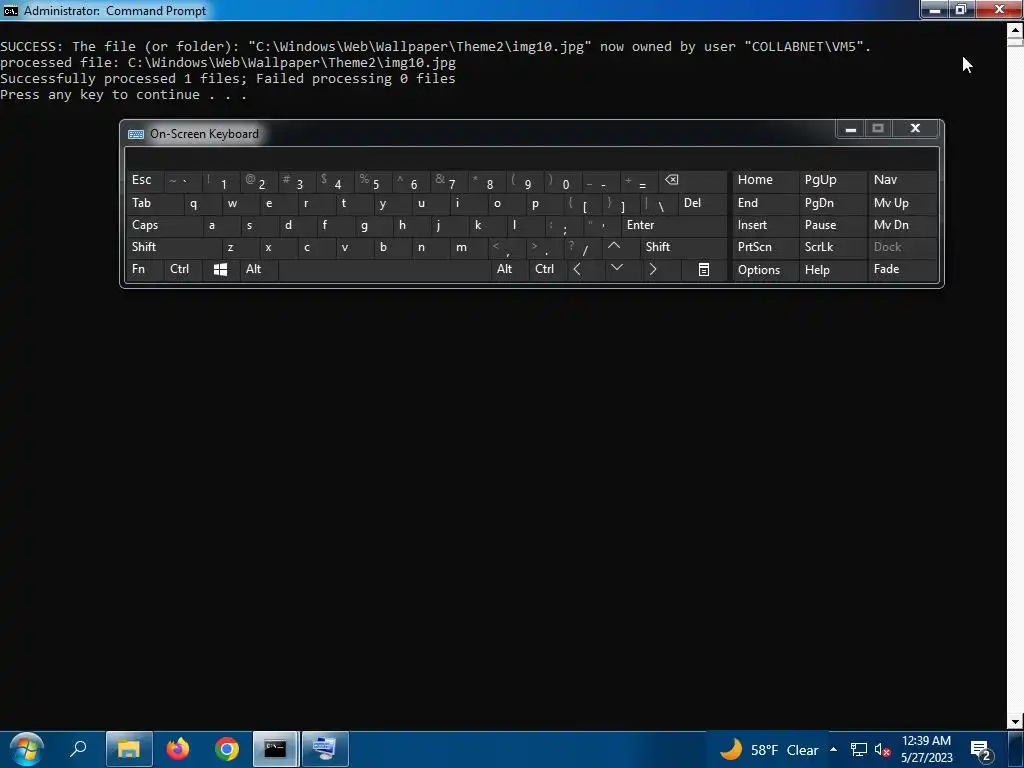The image size is (1024, 768).
Task: Minimize the On-Screen Keyboard window
Action: (850, 129)
